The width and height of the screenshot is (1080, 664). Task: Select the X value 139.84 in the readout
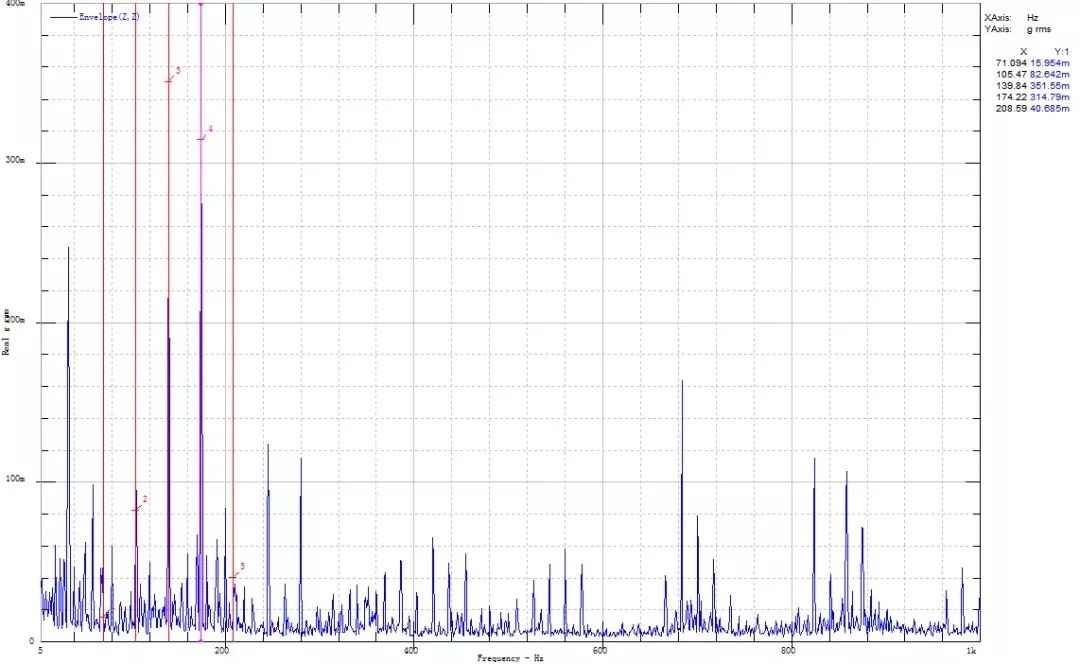click(1011, 86)
